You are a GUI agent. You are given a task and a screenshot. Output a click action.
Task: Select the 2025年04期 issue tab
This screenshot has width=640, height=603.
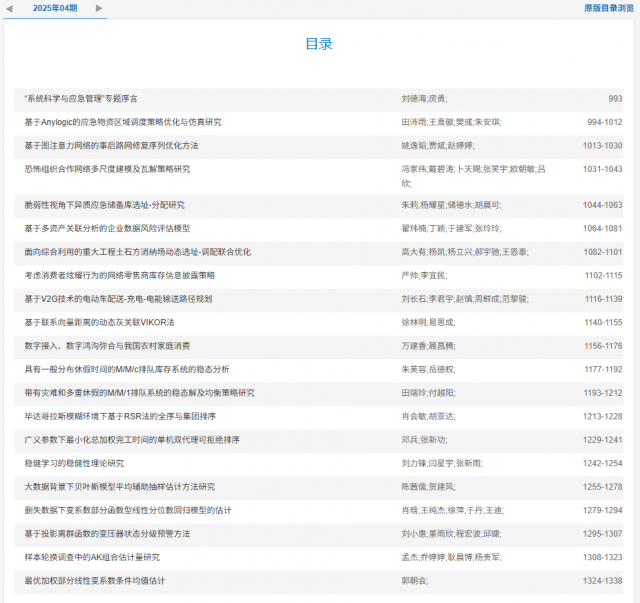(x=54, y=8)
